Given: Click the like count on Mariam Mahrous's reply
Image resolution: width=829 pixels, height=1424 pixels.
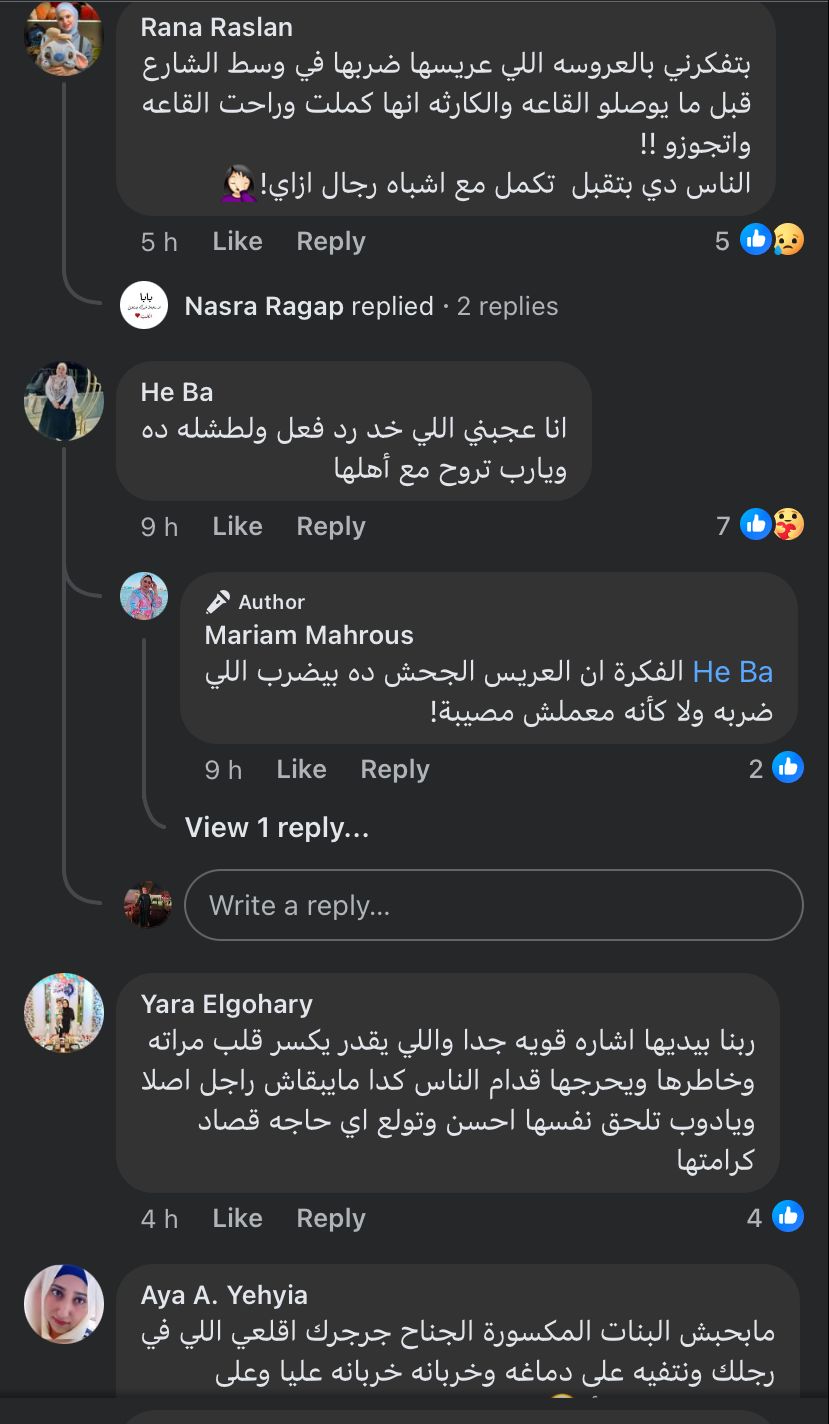Looking at the screenshot, I should coord(776,768).
